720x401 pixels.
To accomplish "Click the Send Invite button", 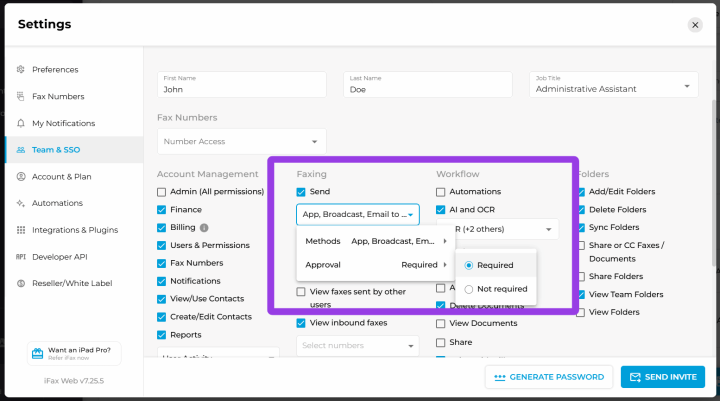I will [x=662, y=377].
